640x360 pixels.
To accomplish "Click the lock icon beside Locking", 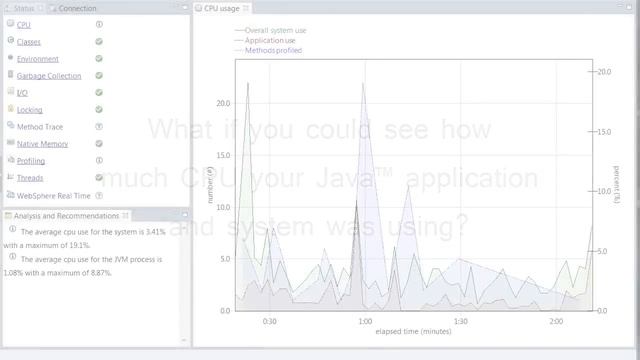I will [11, 109].
